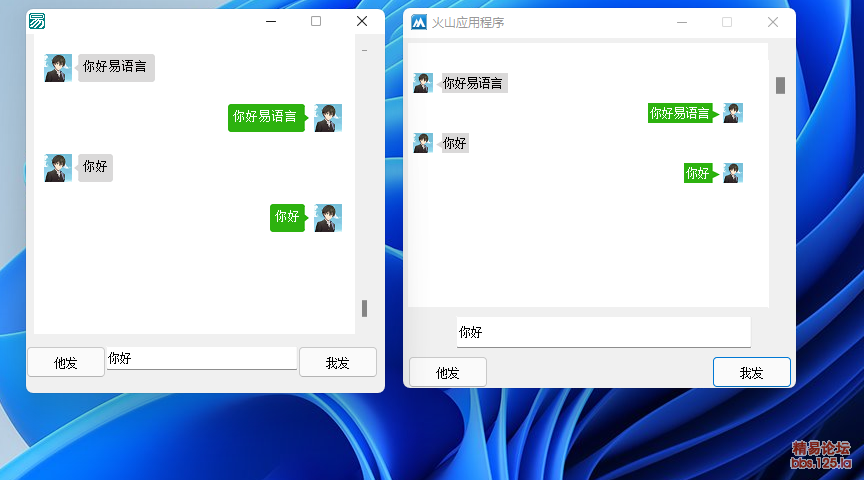Click avatar beside gray 你好易语言 in 火山应用程序 window
Screen dimensions: 864x480
tap(423, 83)
